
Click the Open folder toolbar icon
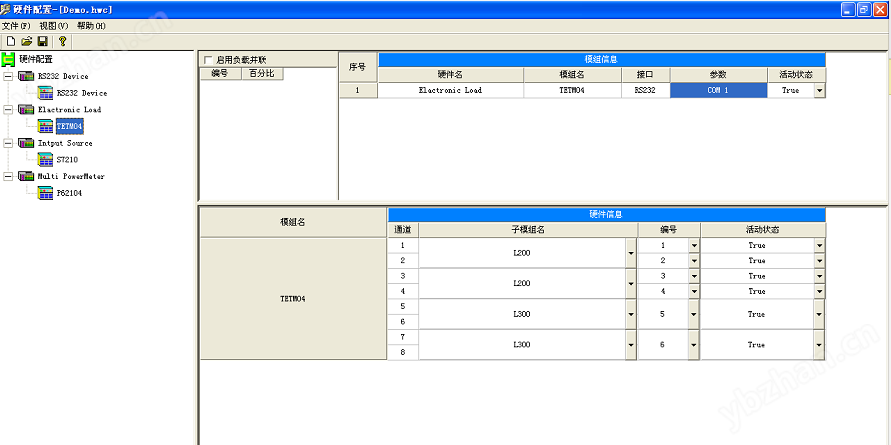tap(27, 41)
